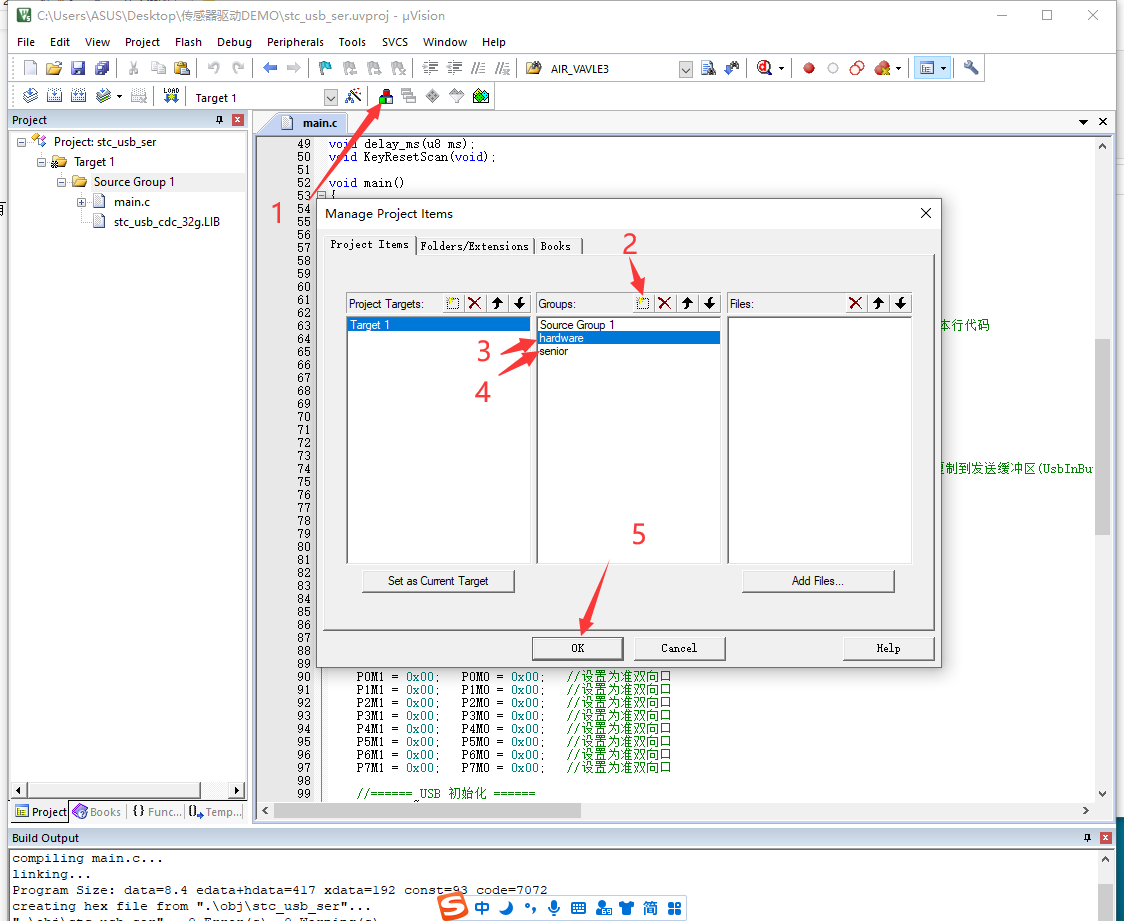Insert a bookmark using flag icon
The image size is (1124, 921).
(x=325, y=68)
